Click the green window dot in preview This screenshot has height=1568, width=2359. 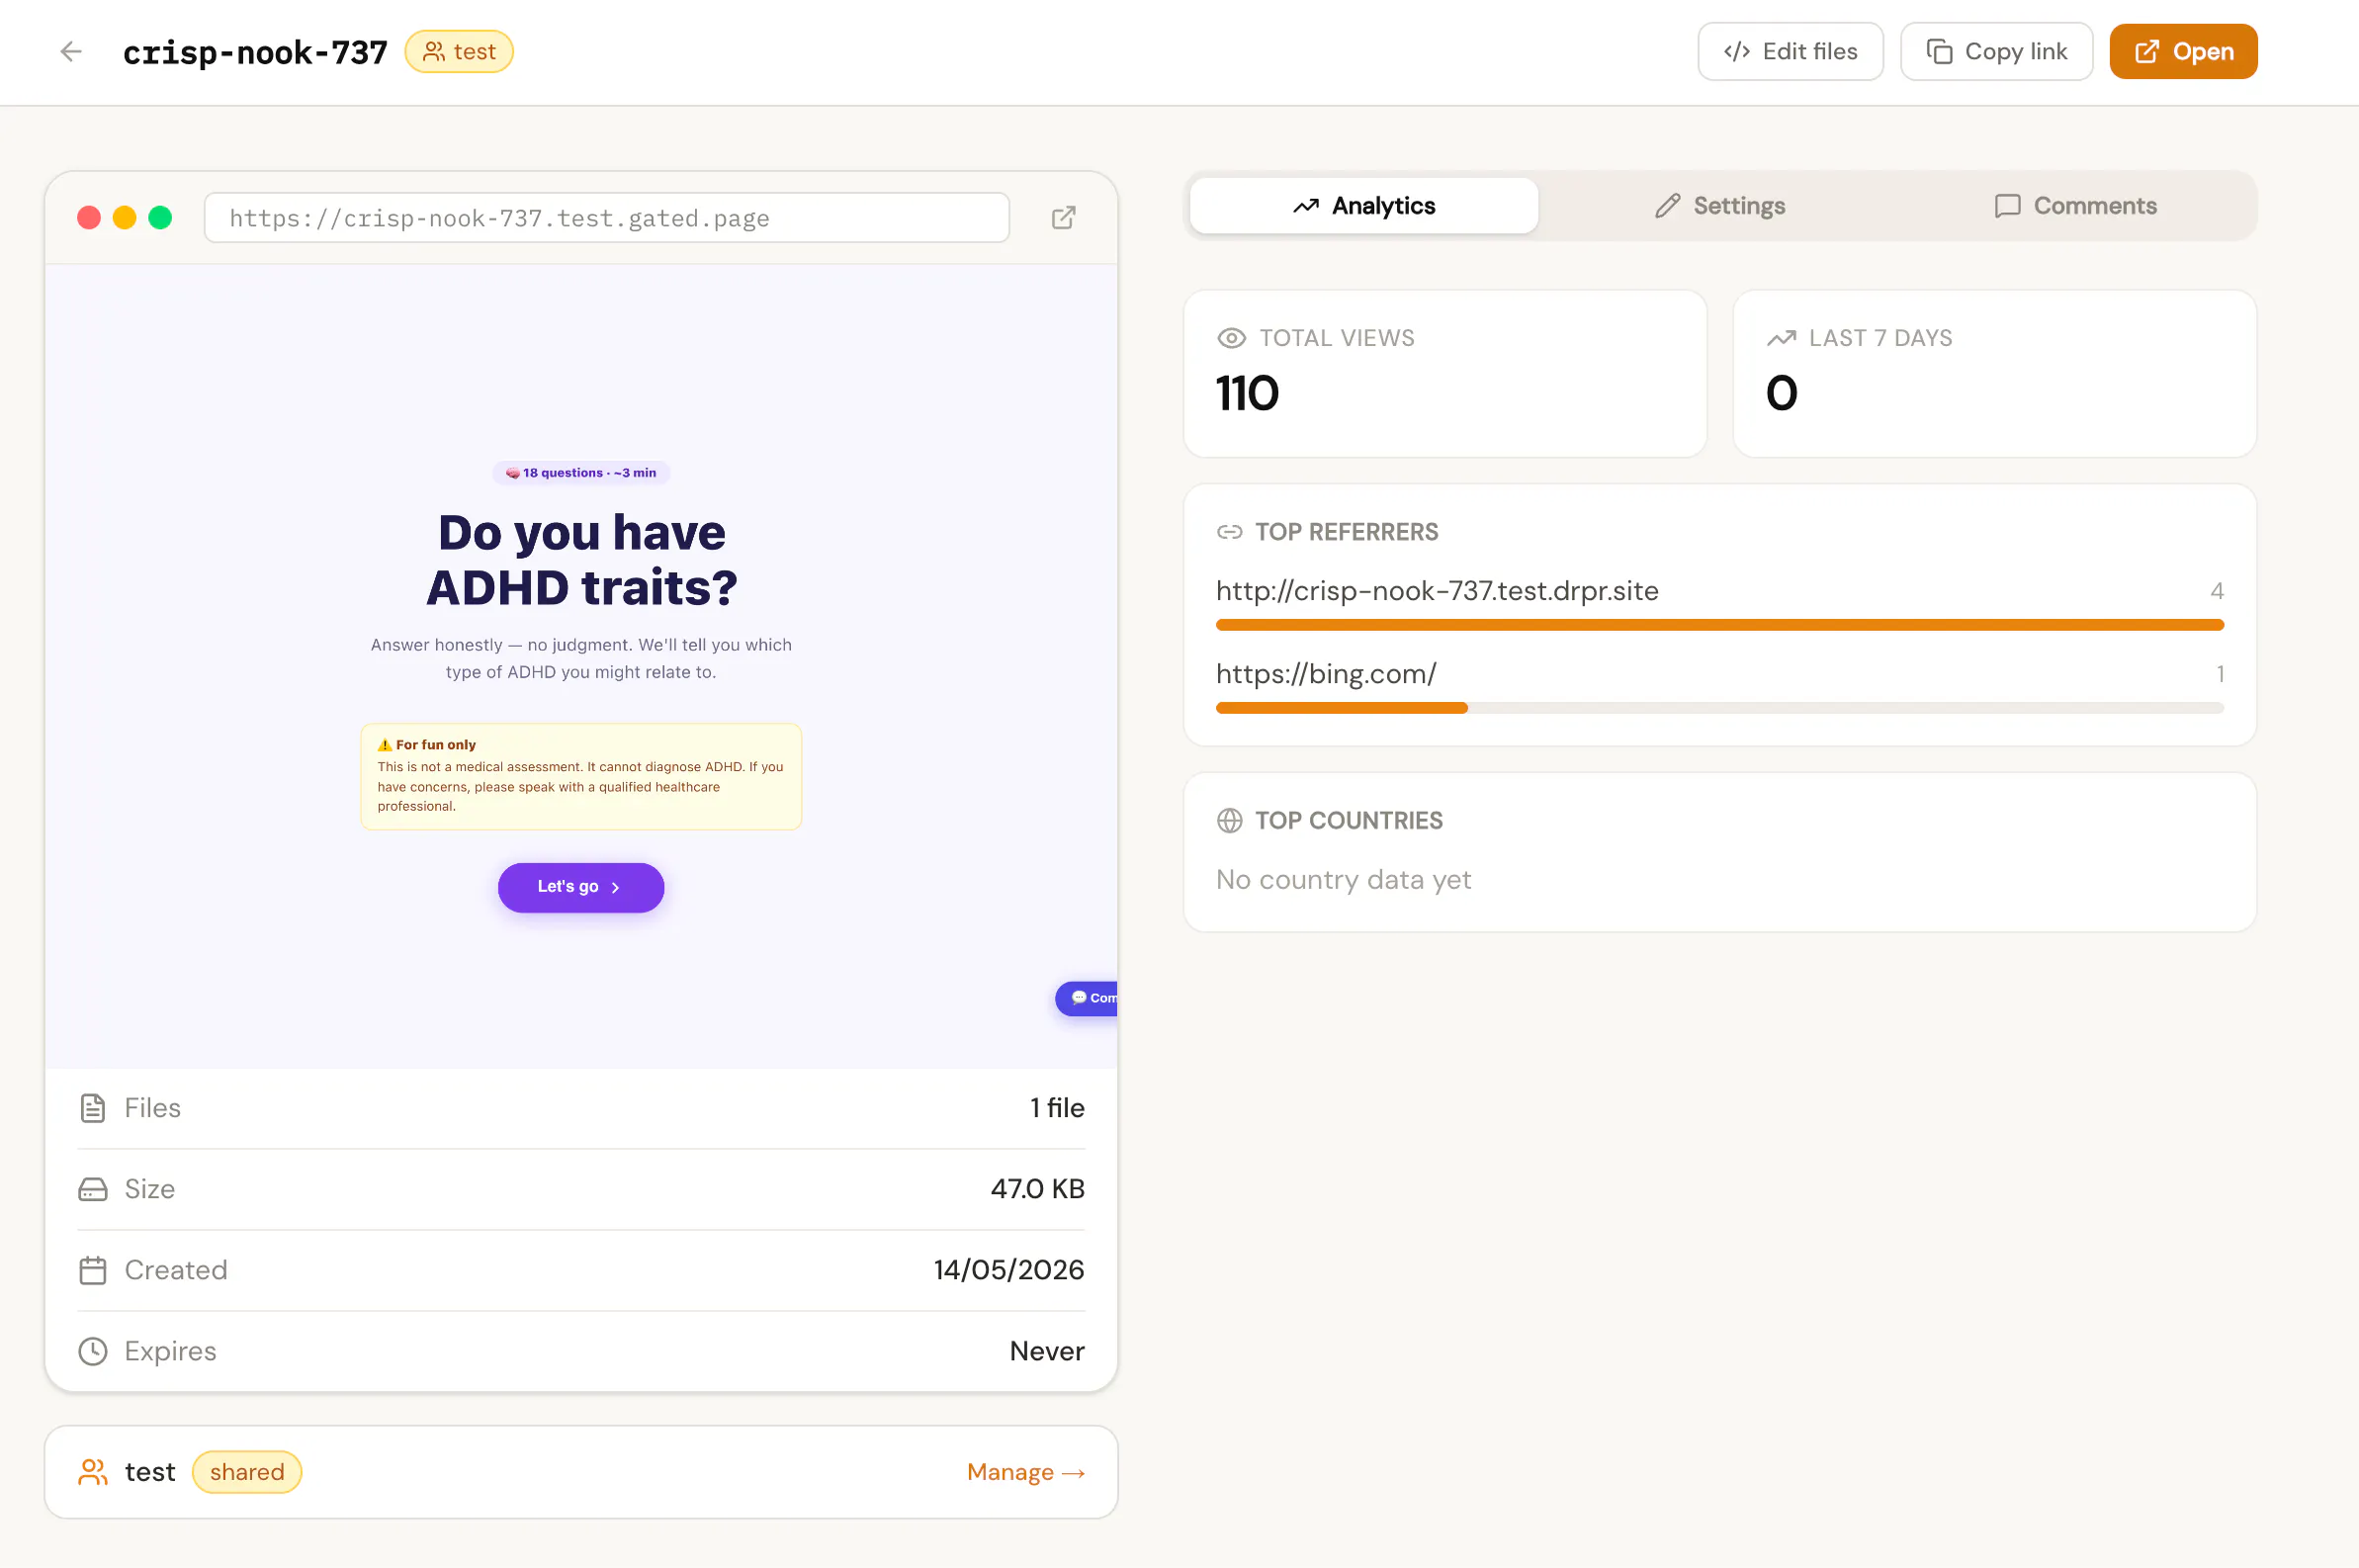[160, 218]
